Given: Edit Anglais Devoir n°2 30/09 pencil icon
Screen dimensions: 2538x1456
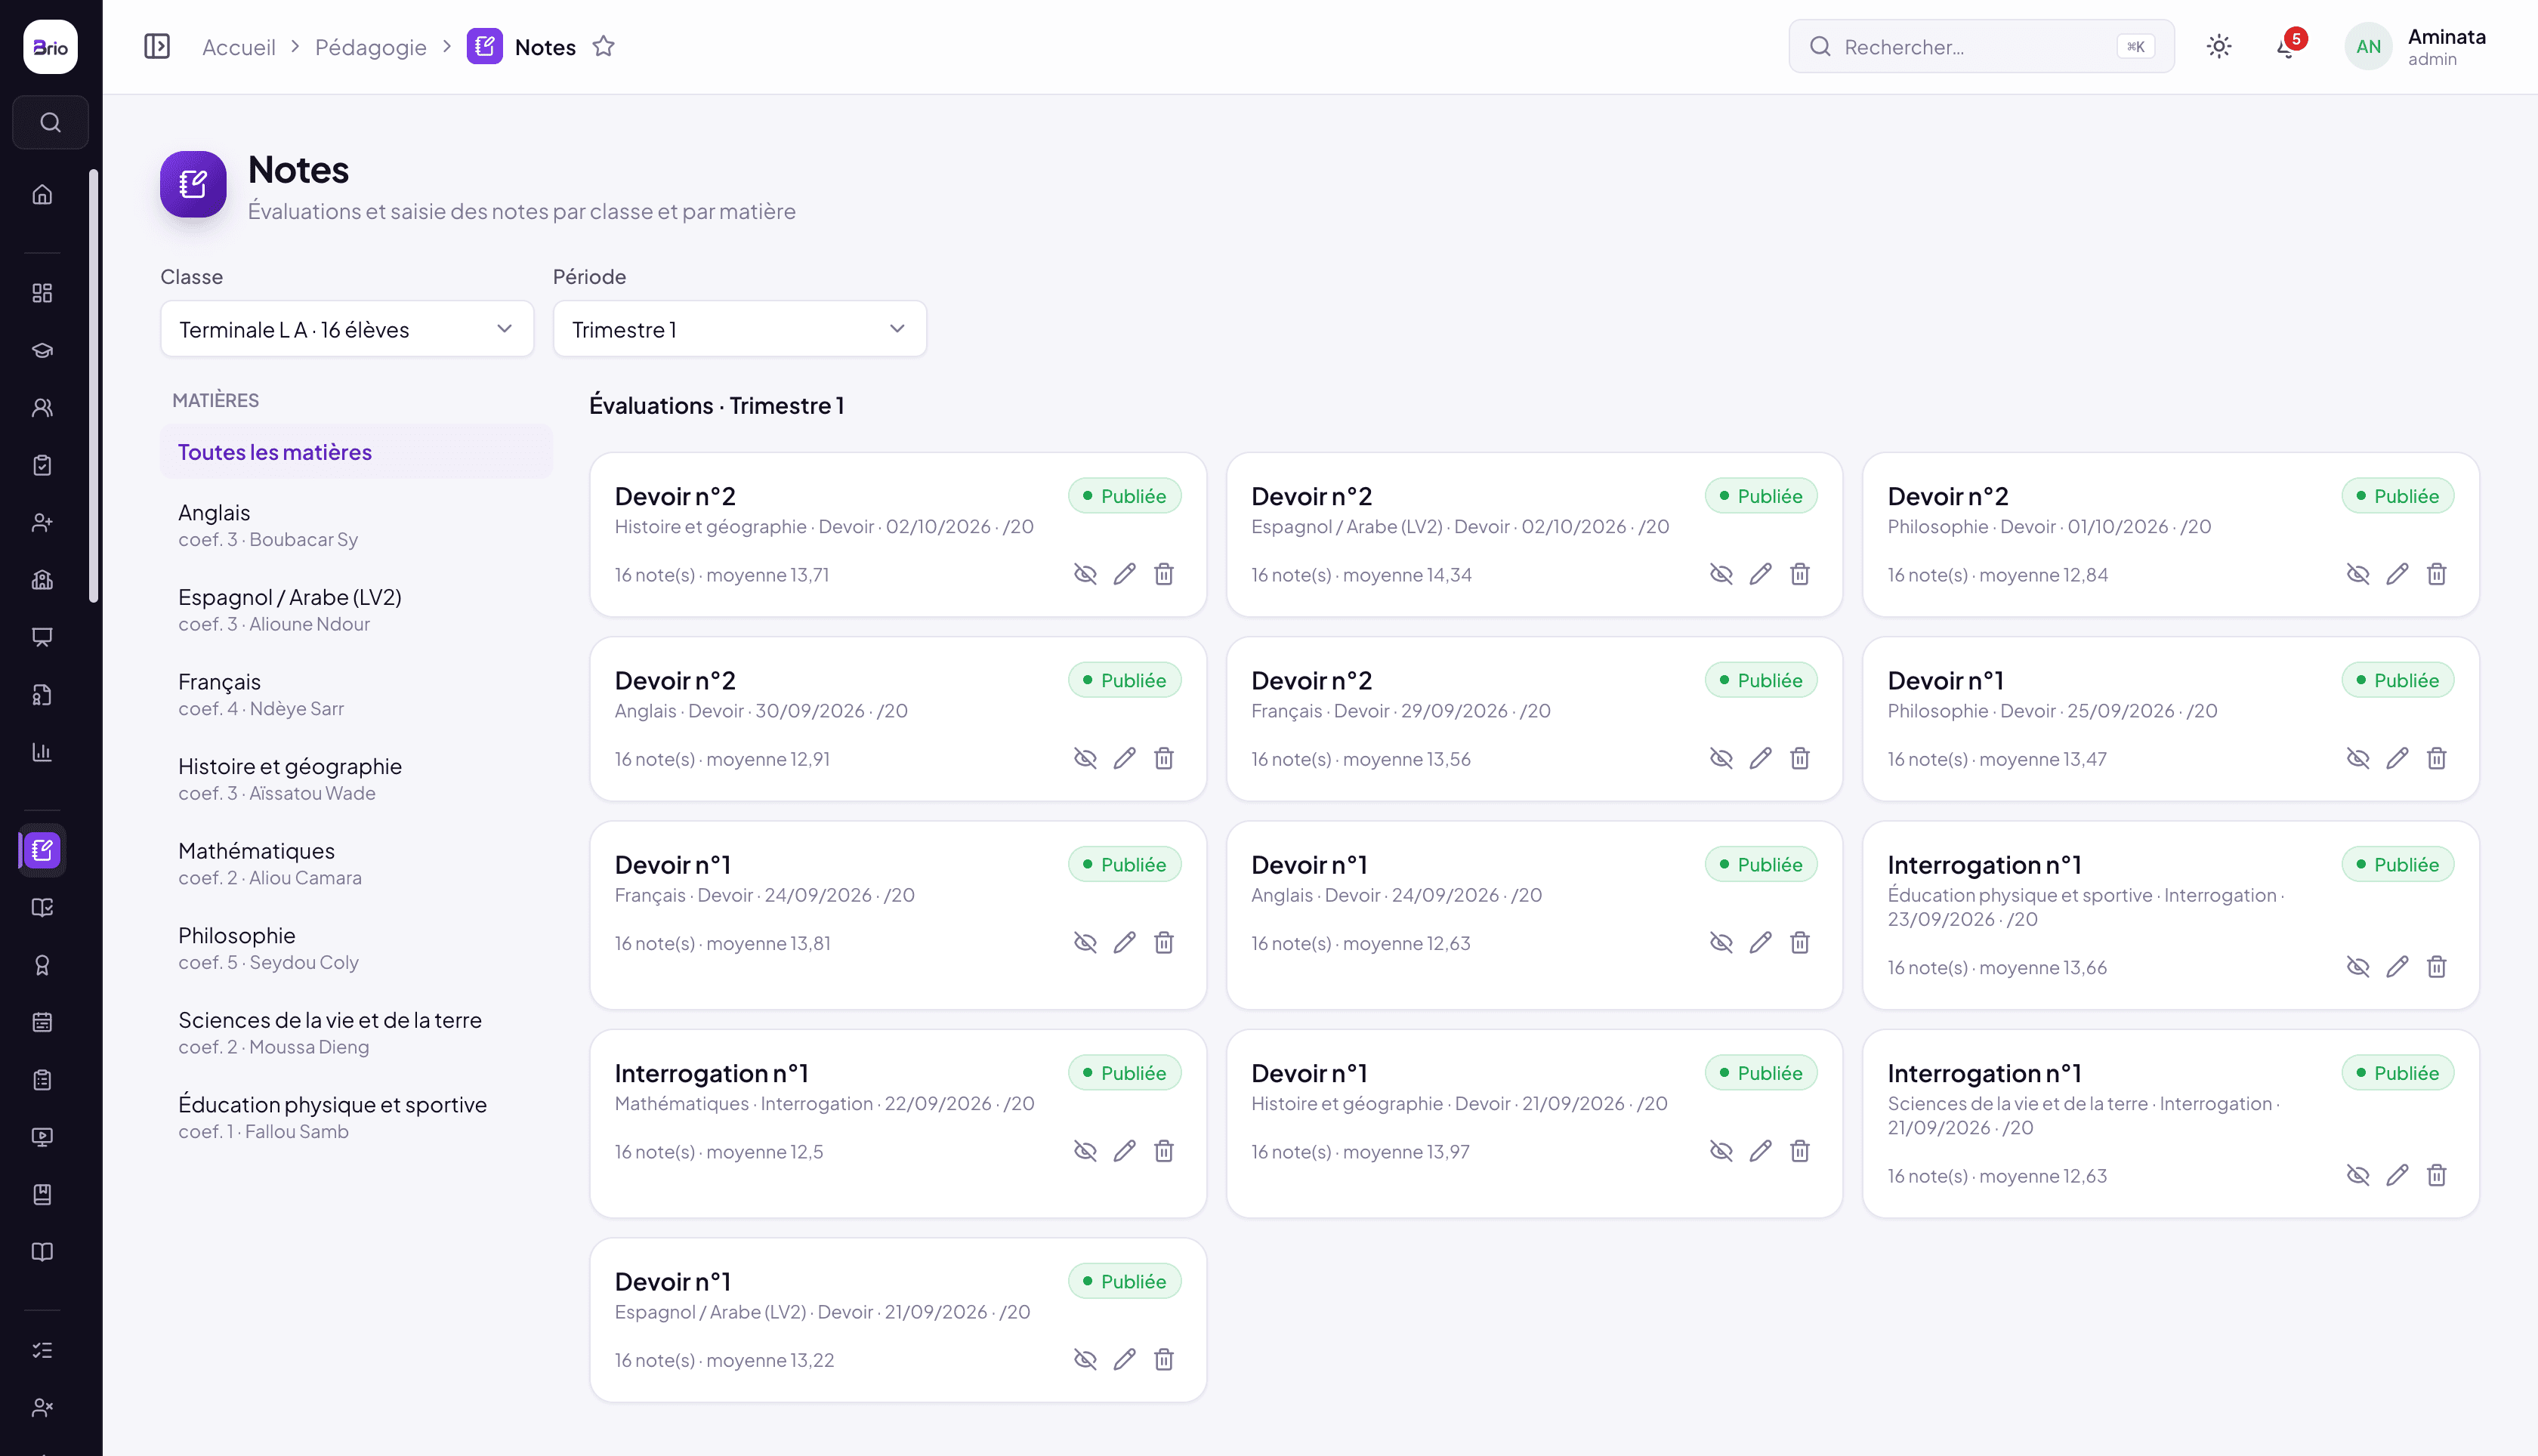Looking at the screenshot, I should pos(1124,758).
